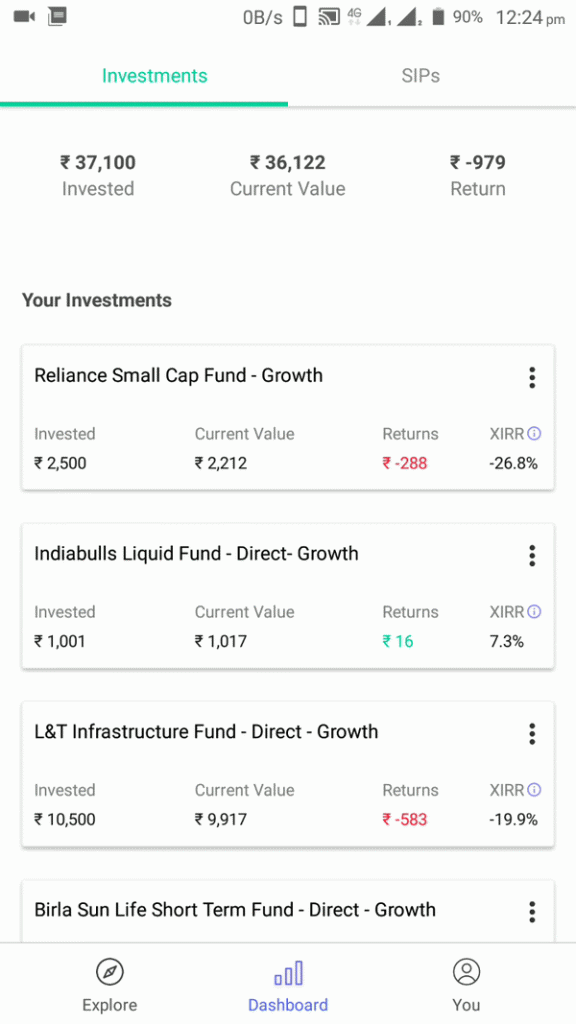Screen dimensions: 576x1024
Task: Tap XIRR info icon on L&T Infrastructure Fund
Action: pyautogui.click(x=534, y=790)
